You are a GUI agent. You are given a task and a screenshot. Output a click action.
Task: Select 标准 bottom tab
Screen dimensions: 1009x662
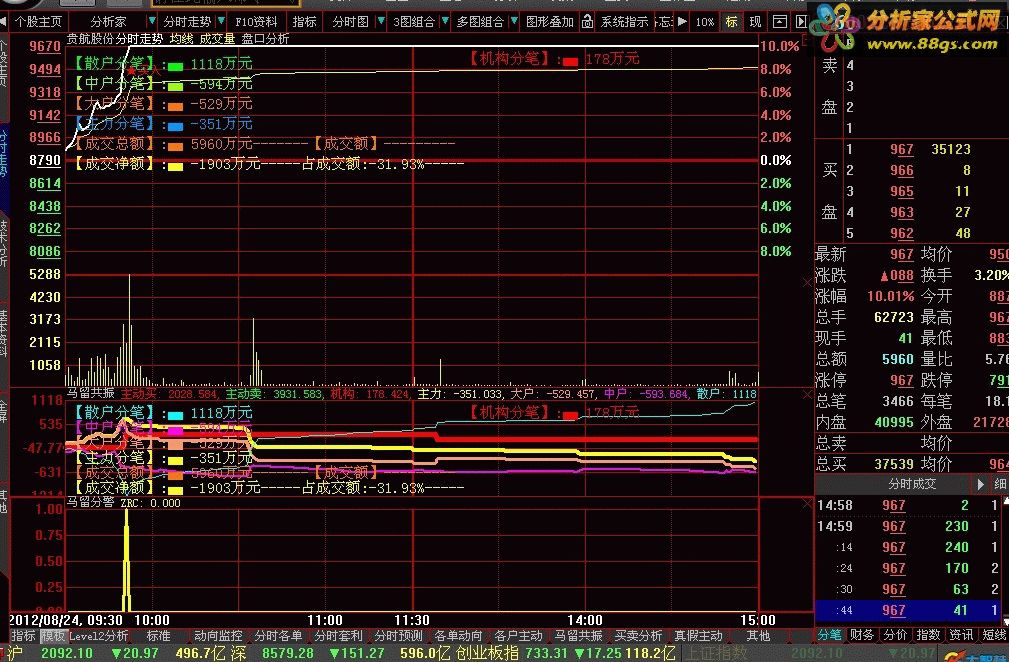pos(158,636)
